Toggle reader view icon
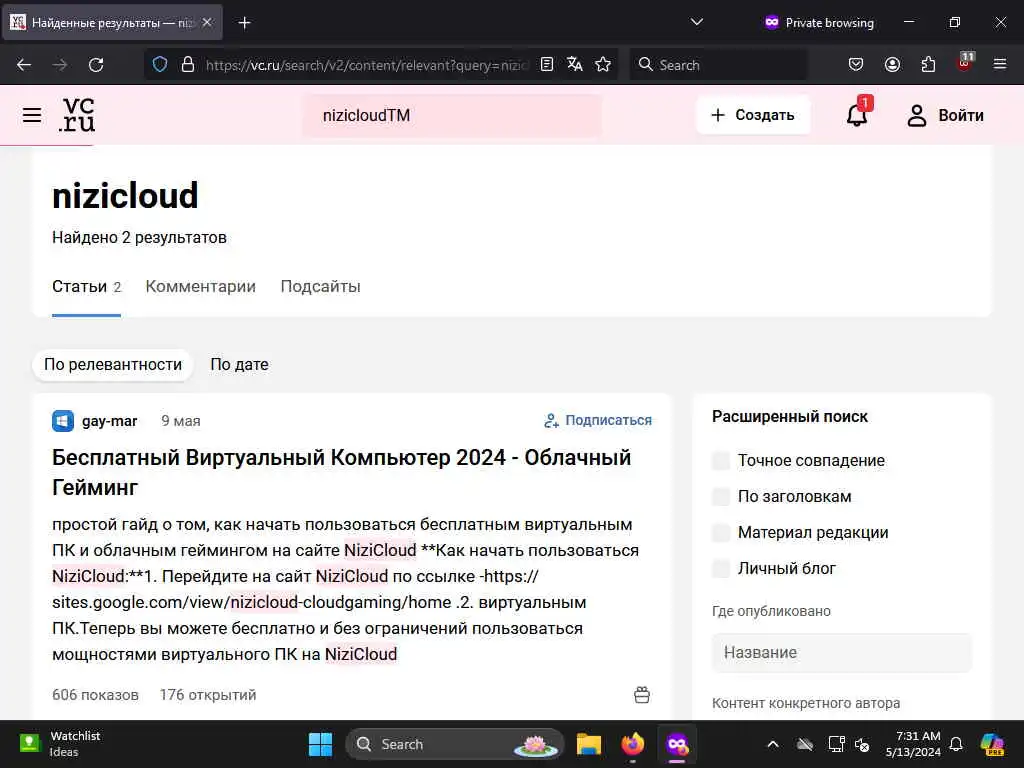The width and height of the screenshot is (1024, 768). 547,65
